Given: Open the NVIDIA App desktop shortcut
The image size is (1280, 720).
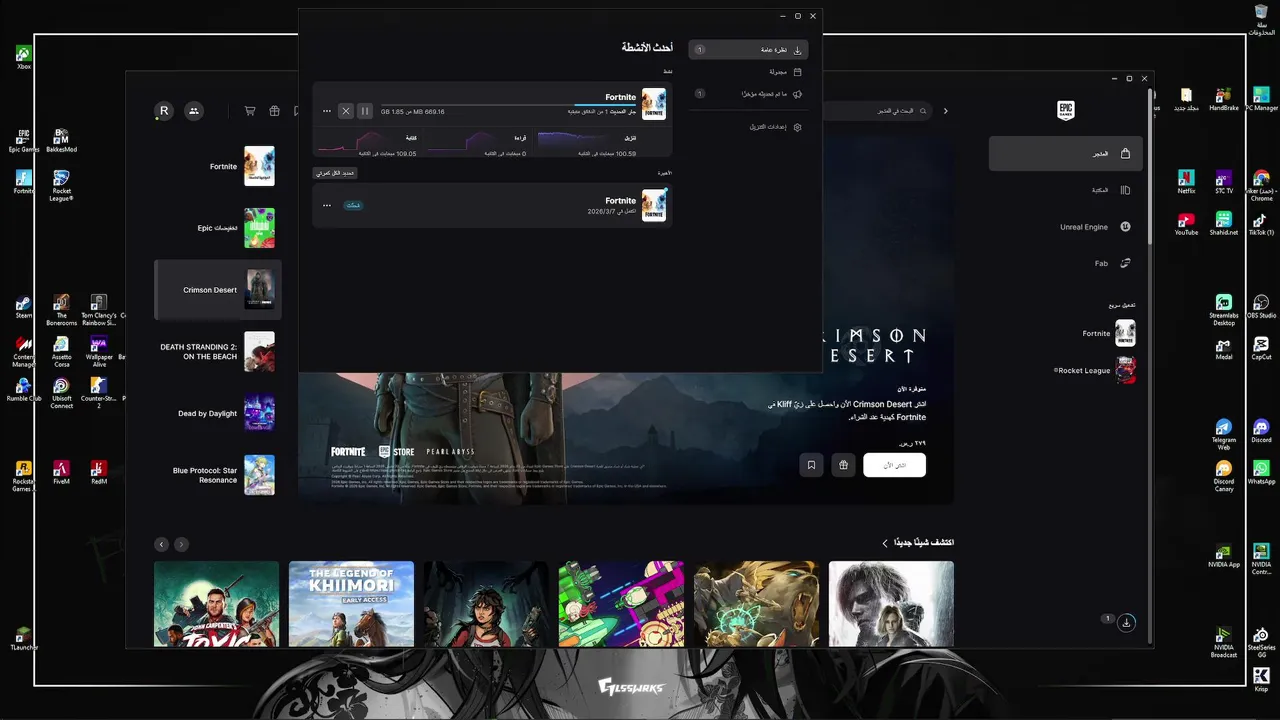Looking at the screenshot, I should (1224, 555).
